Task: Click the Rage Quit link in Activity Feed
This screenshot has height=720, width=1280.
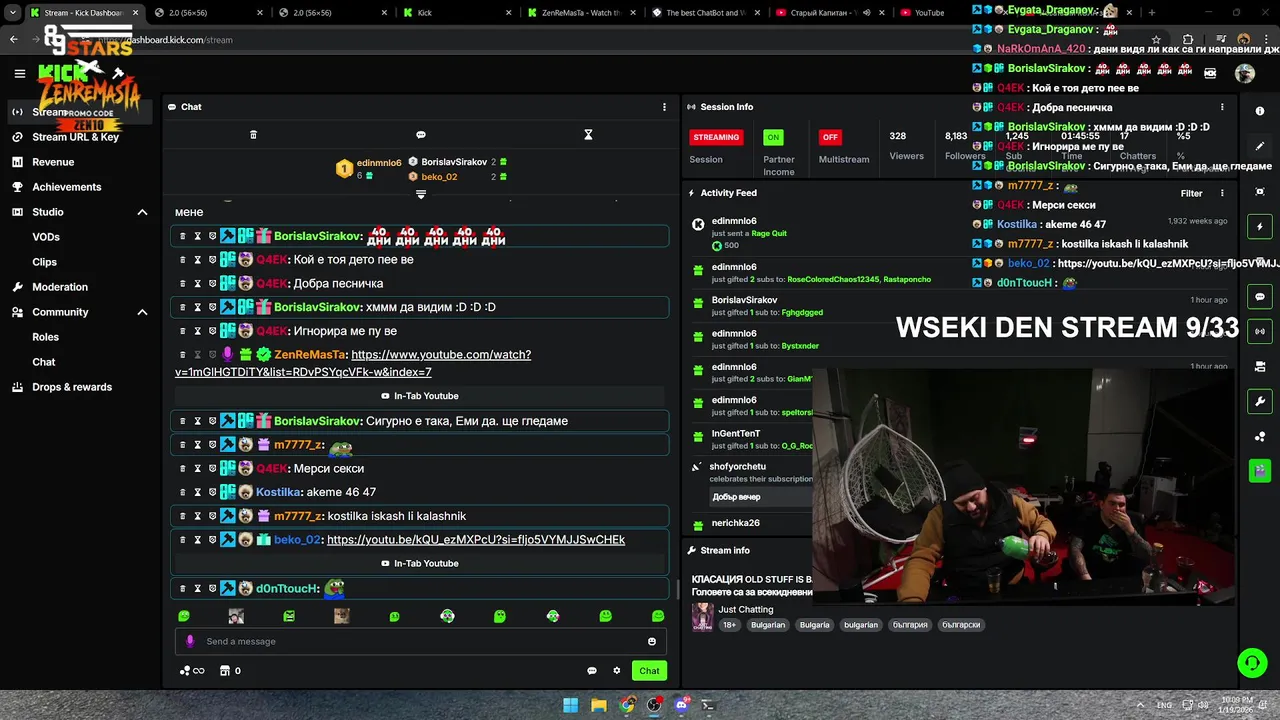Action: (769, 233)
